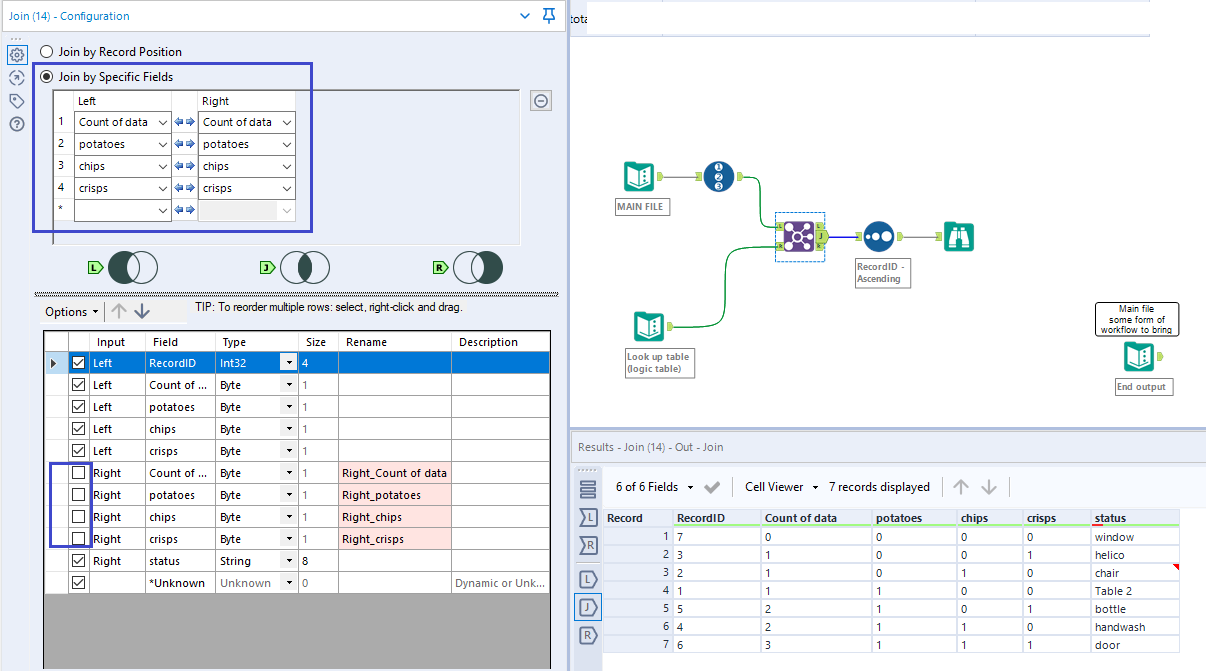Uncheck the Left RecordID field checkbox
The image size is (1206, 671).
(x=79, y=362)
